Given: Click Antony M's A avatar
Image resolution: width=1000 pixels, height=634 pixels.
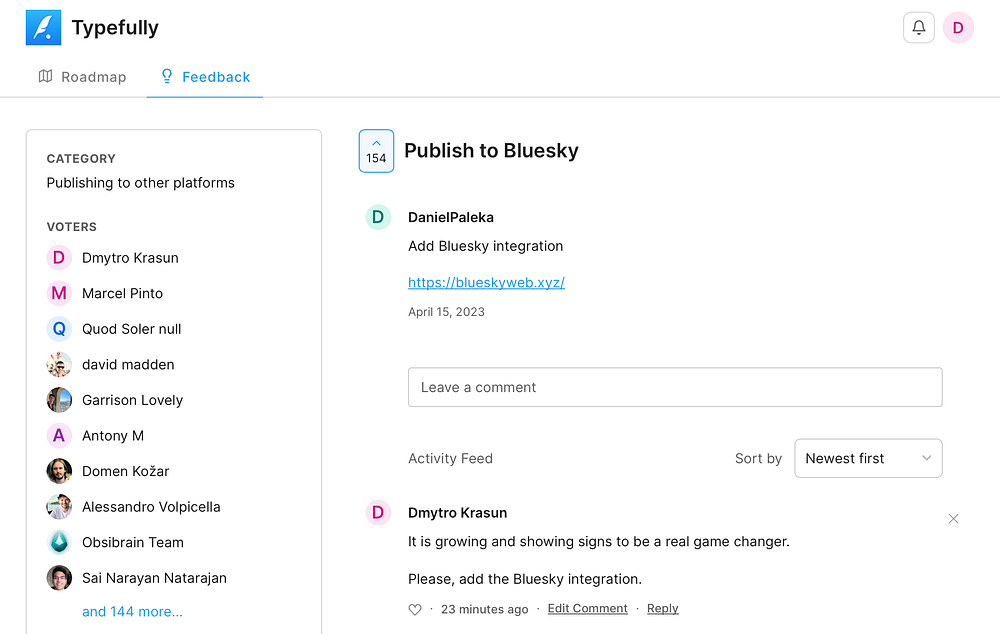Looking at the screenshot, I should pos(59,436).
